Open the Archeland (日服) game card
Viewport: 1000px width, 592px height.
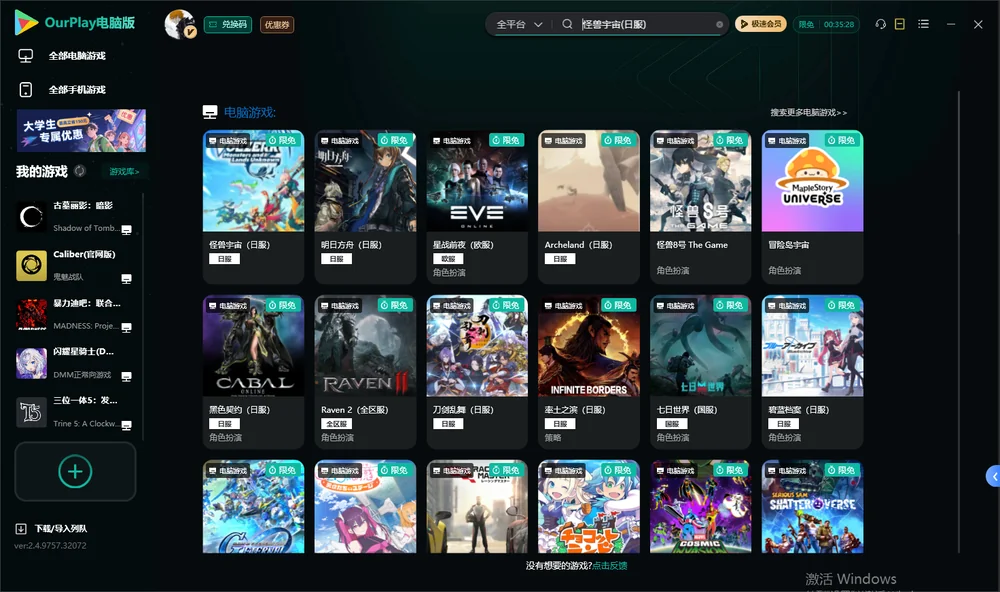pos(589,207)
